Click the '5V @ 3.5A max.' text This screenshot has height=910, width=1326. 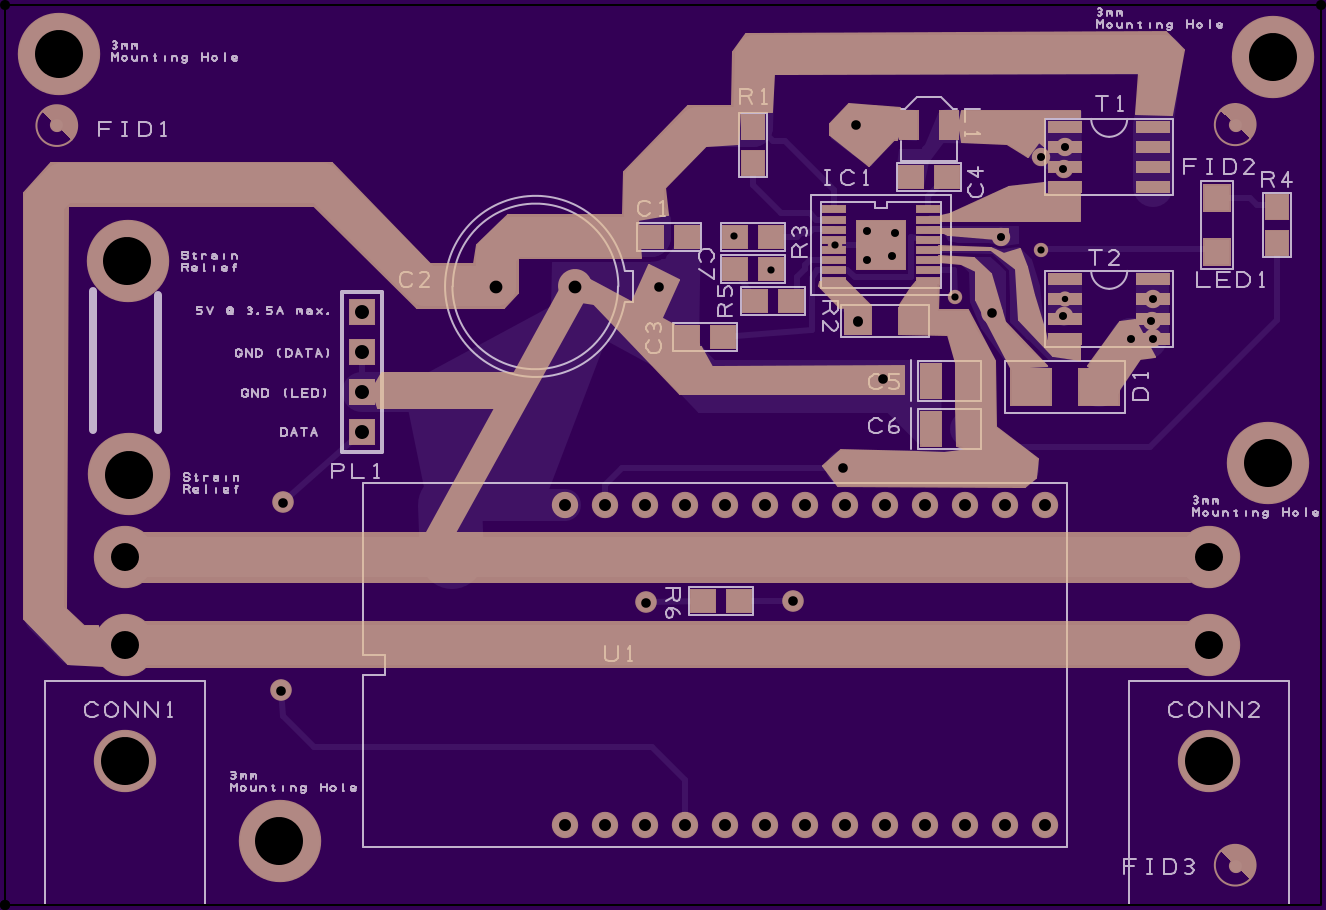(x=263, y=311)
